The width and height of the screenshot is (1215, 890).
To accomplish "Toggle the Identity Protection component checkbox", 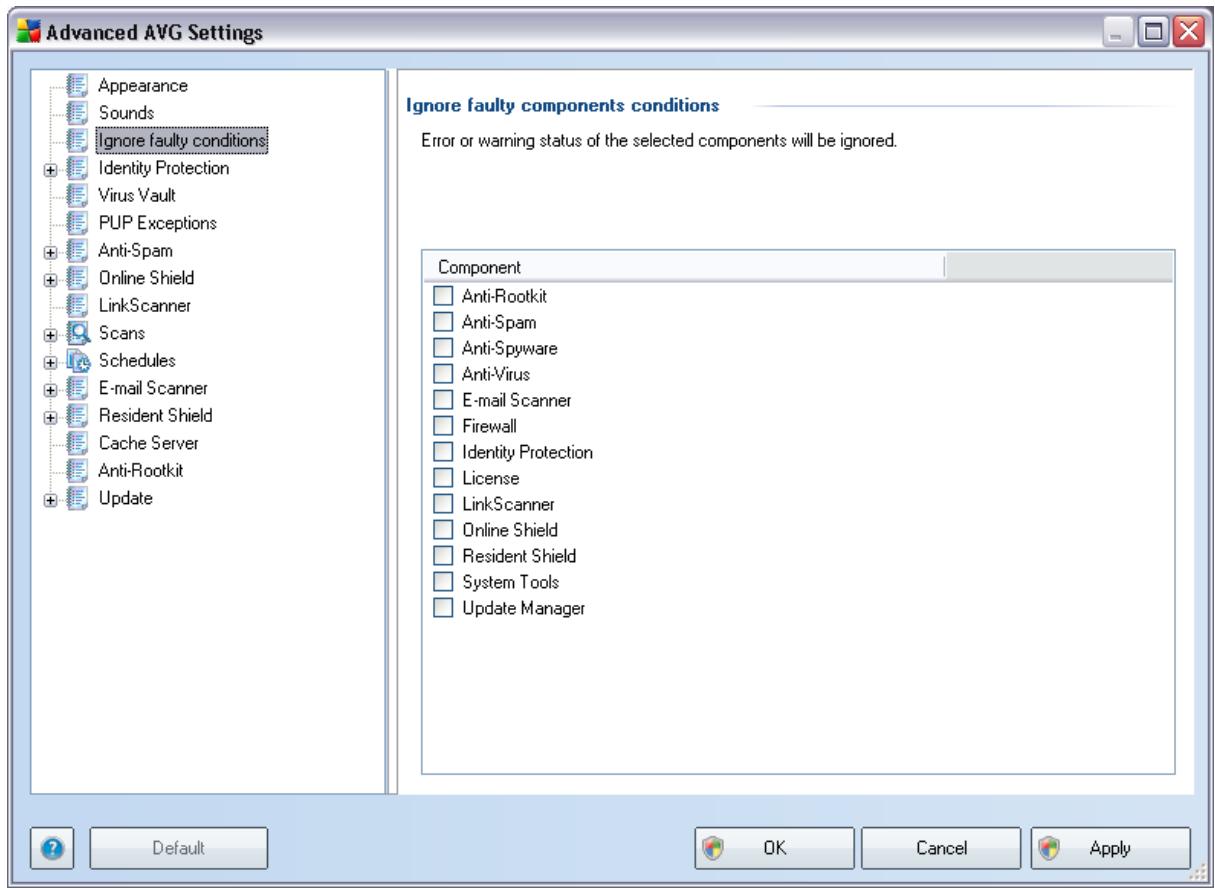I will point(442,452).
